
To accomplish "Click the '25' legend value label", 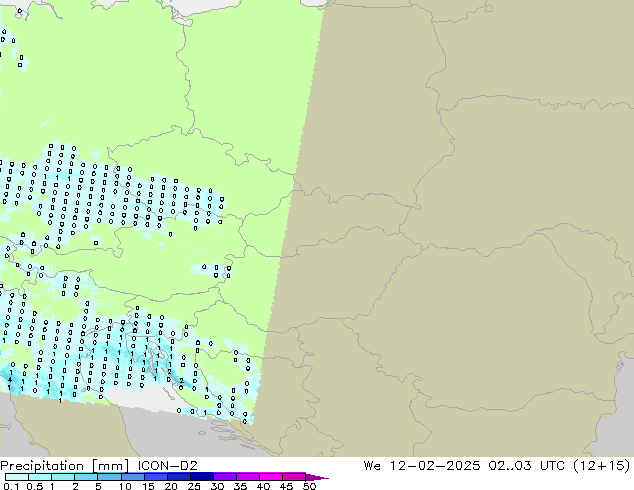I will click(194, 486).
